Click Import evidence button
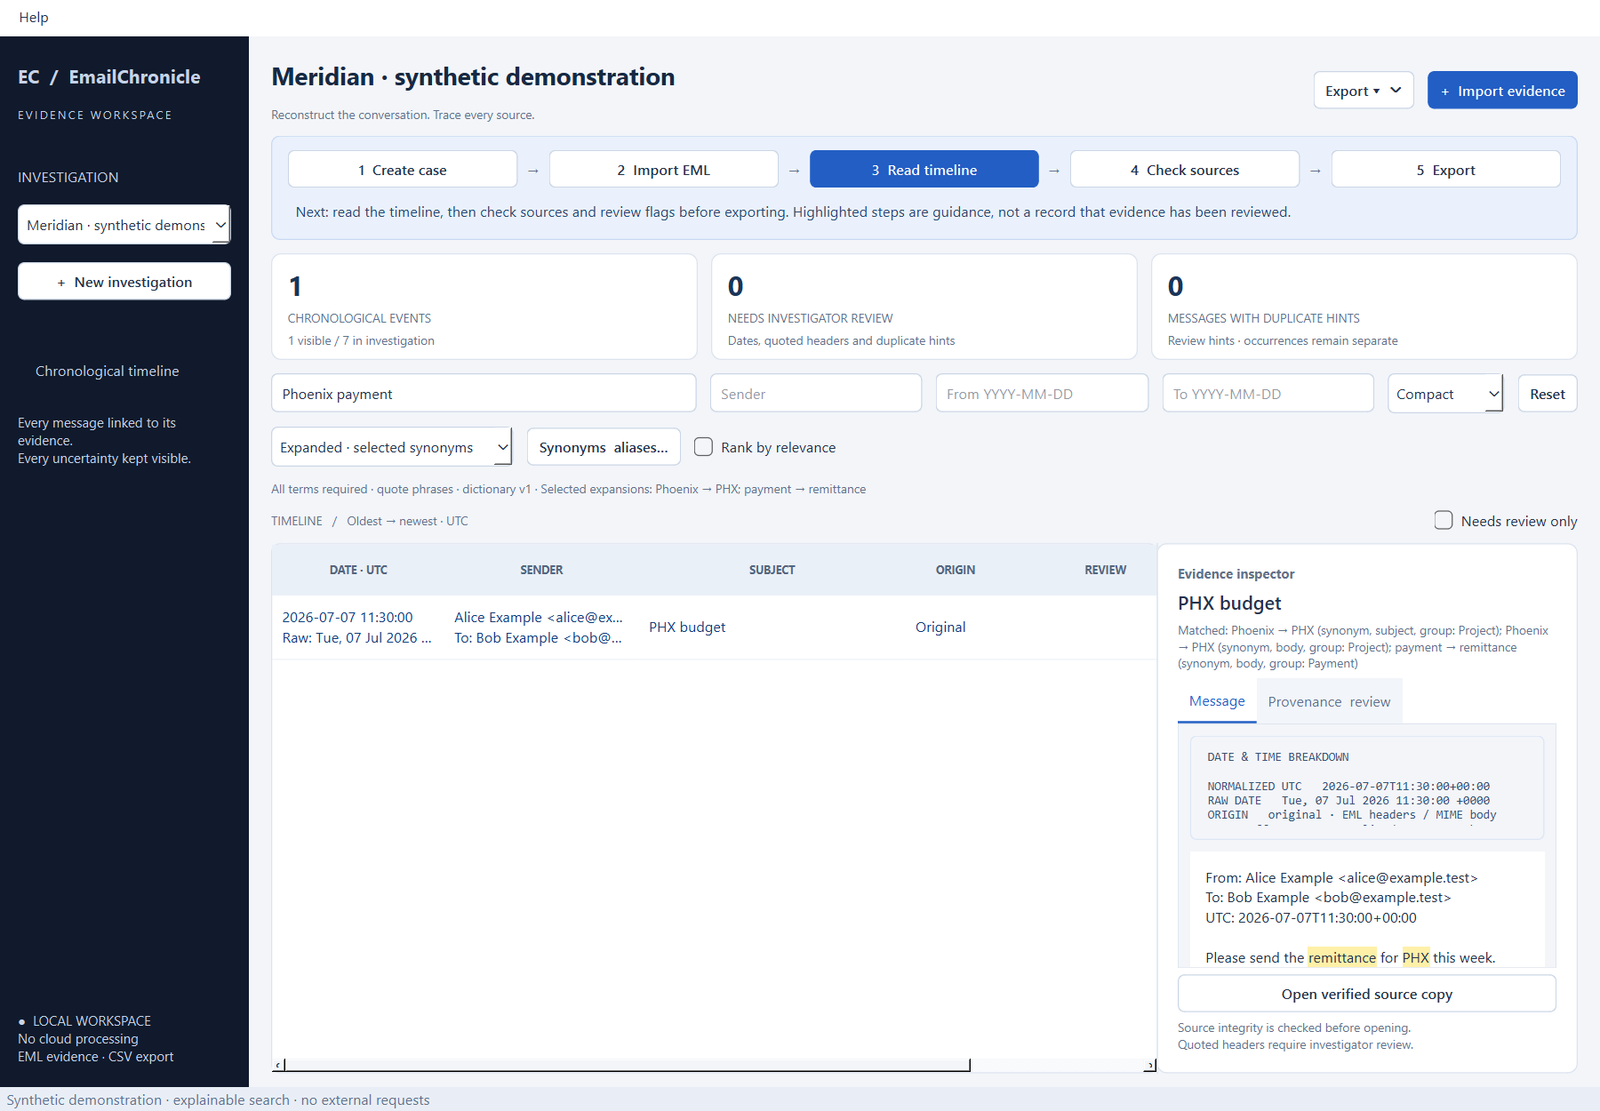 [x=1502, y=90]
